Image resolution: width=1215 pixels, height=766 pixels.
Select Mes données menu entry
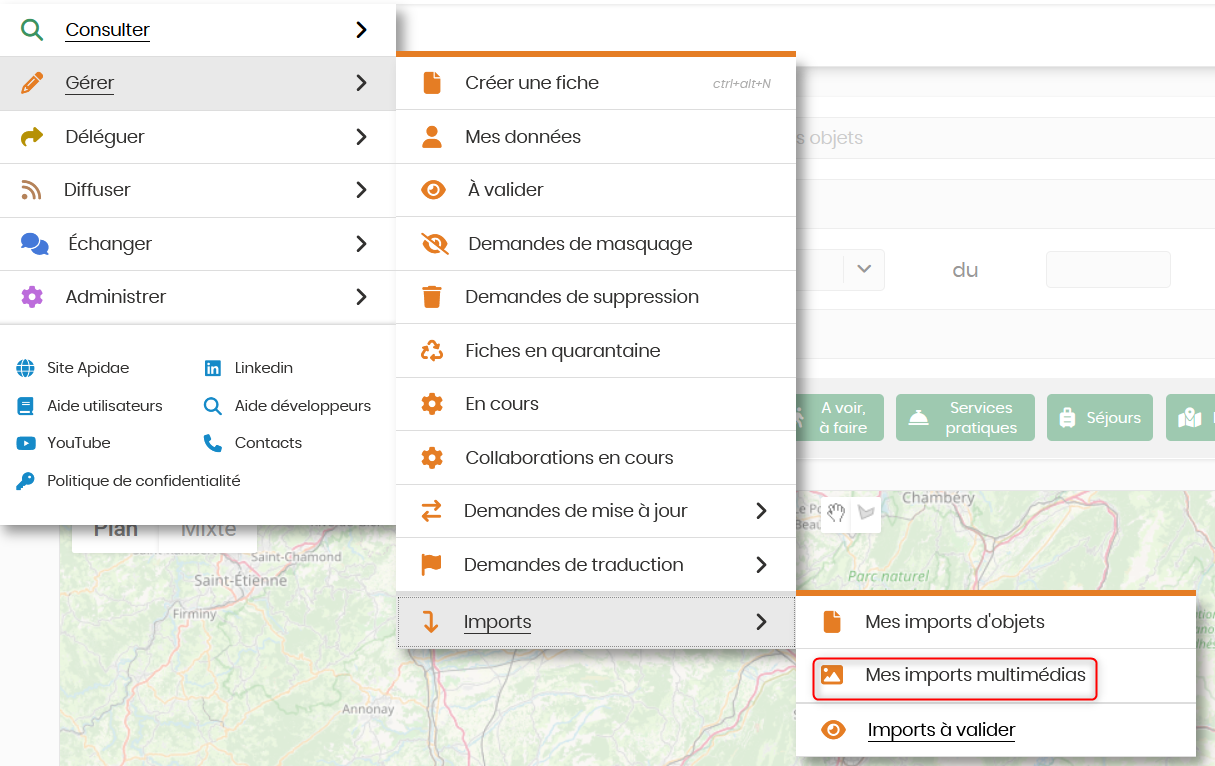pyautogui.click(x=596, y=137)
